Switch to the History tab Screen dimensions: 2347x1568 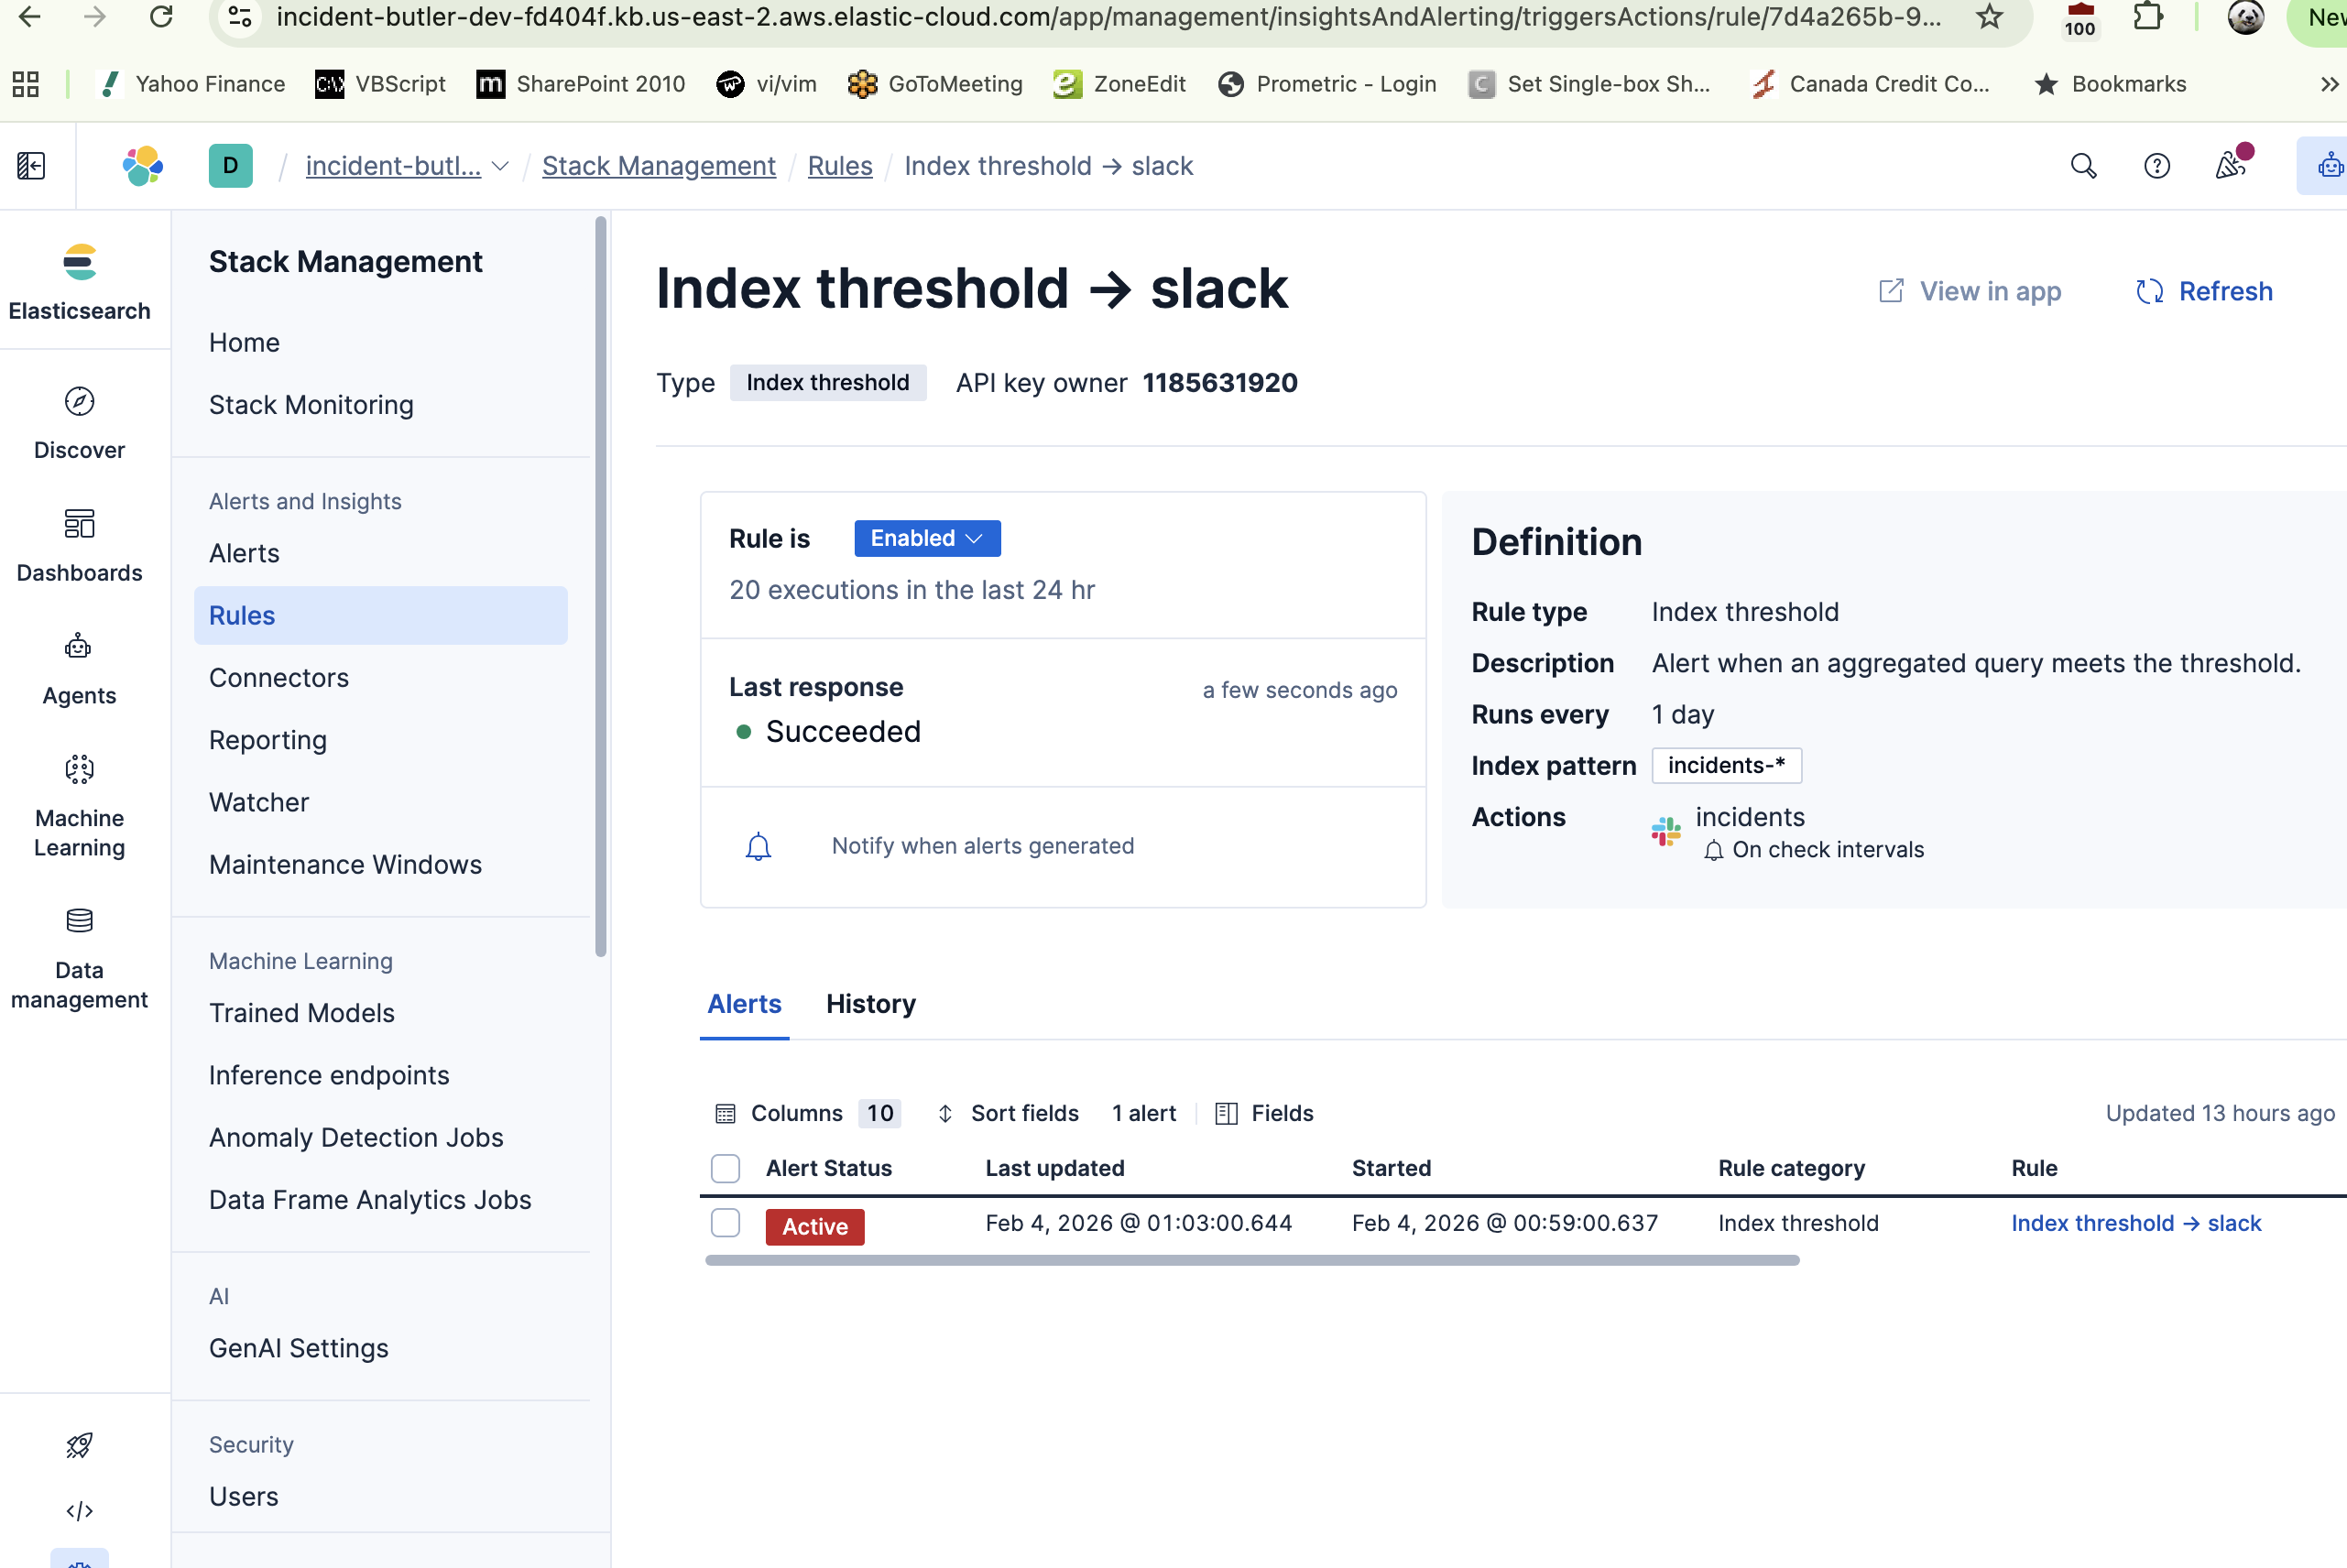click(x=870, y=1004)
